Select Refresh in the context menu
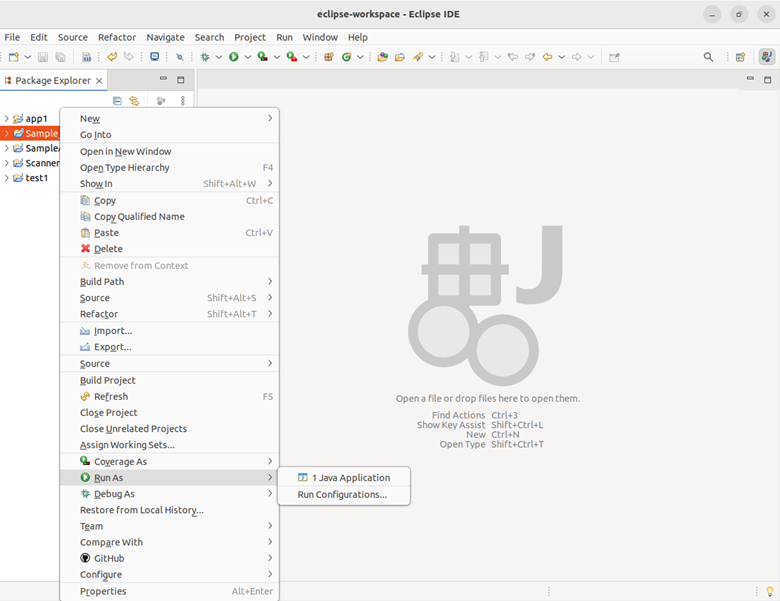This screenshot has height=601, width=780. click(x=110, y=397)
